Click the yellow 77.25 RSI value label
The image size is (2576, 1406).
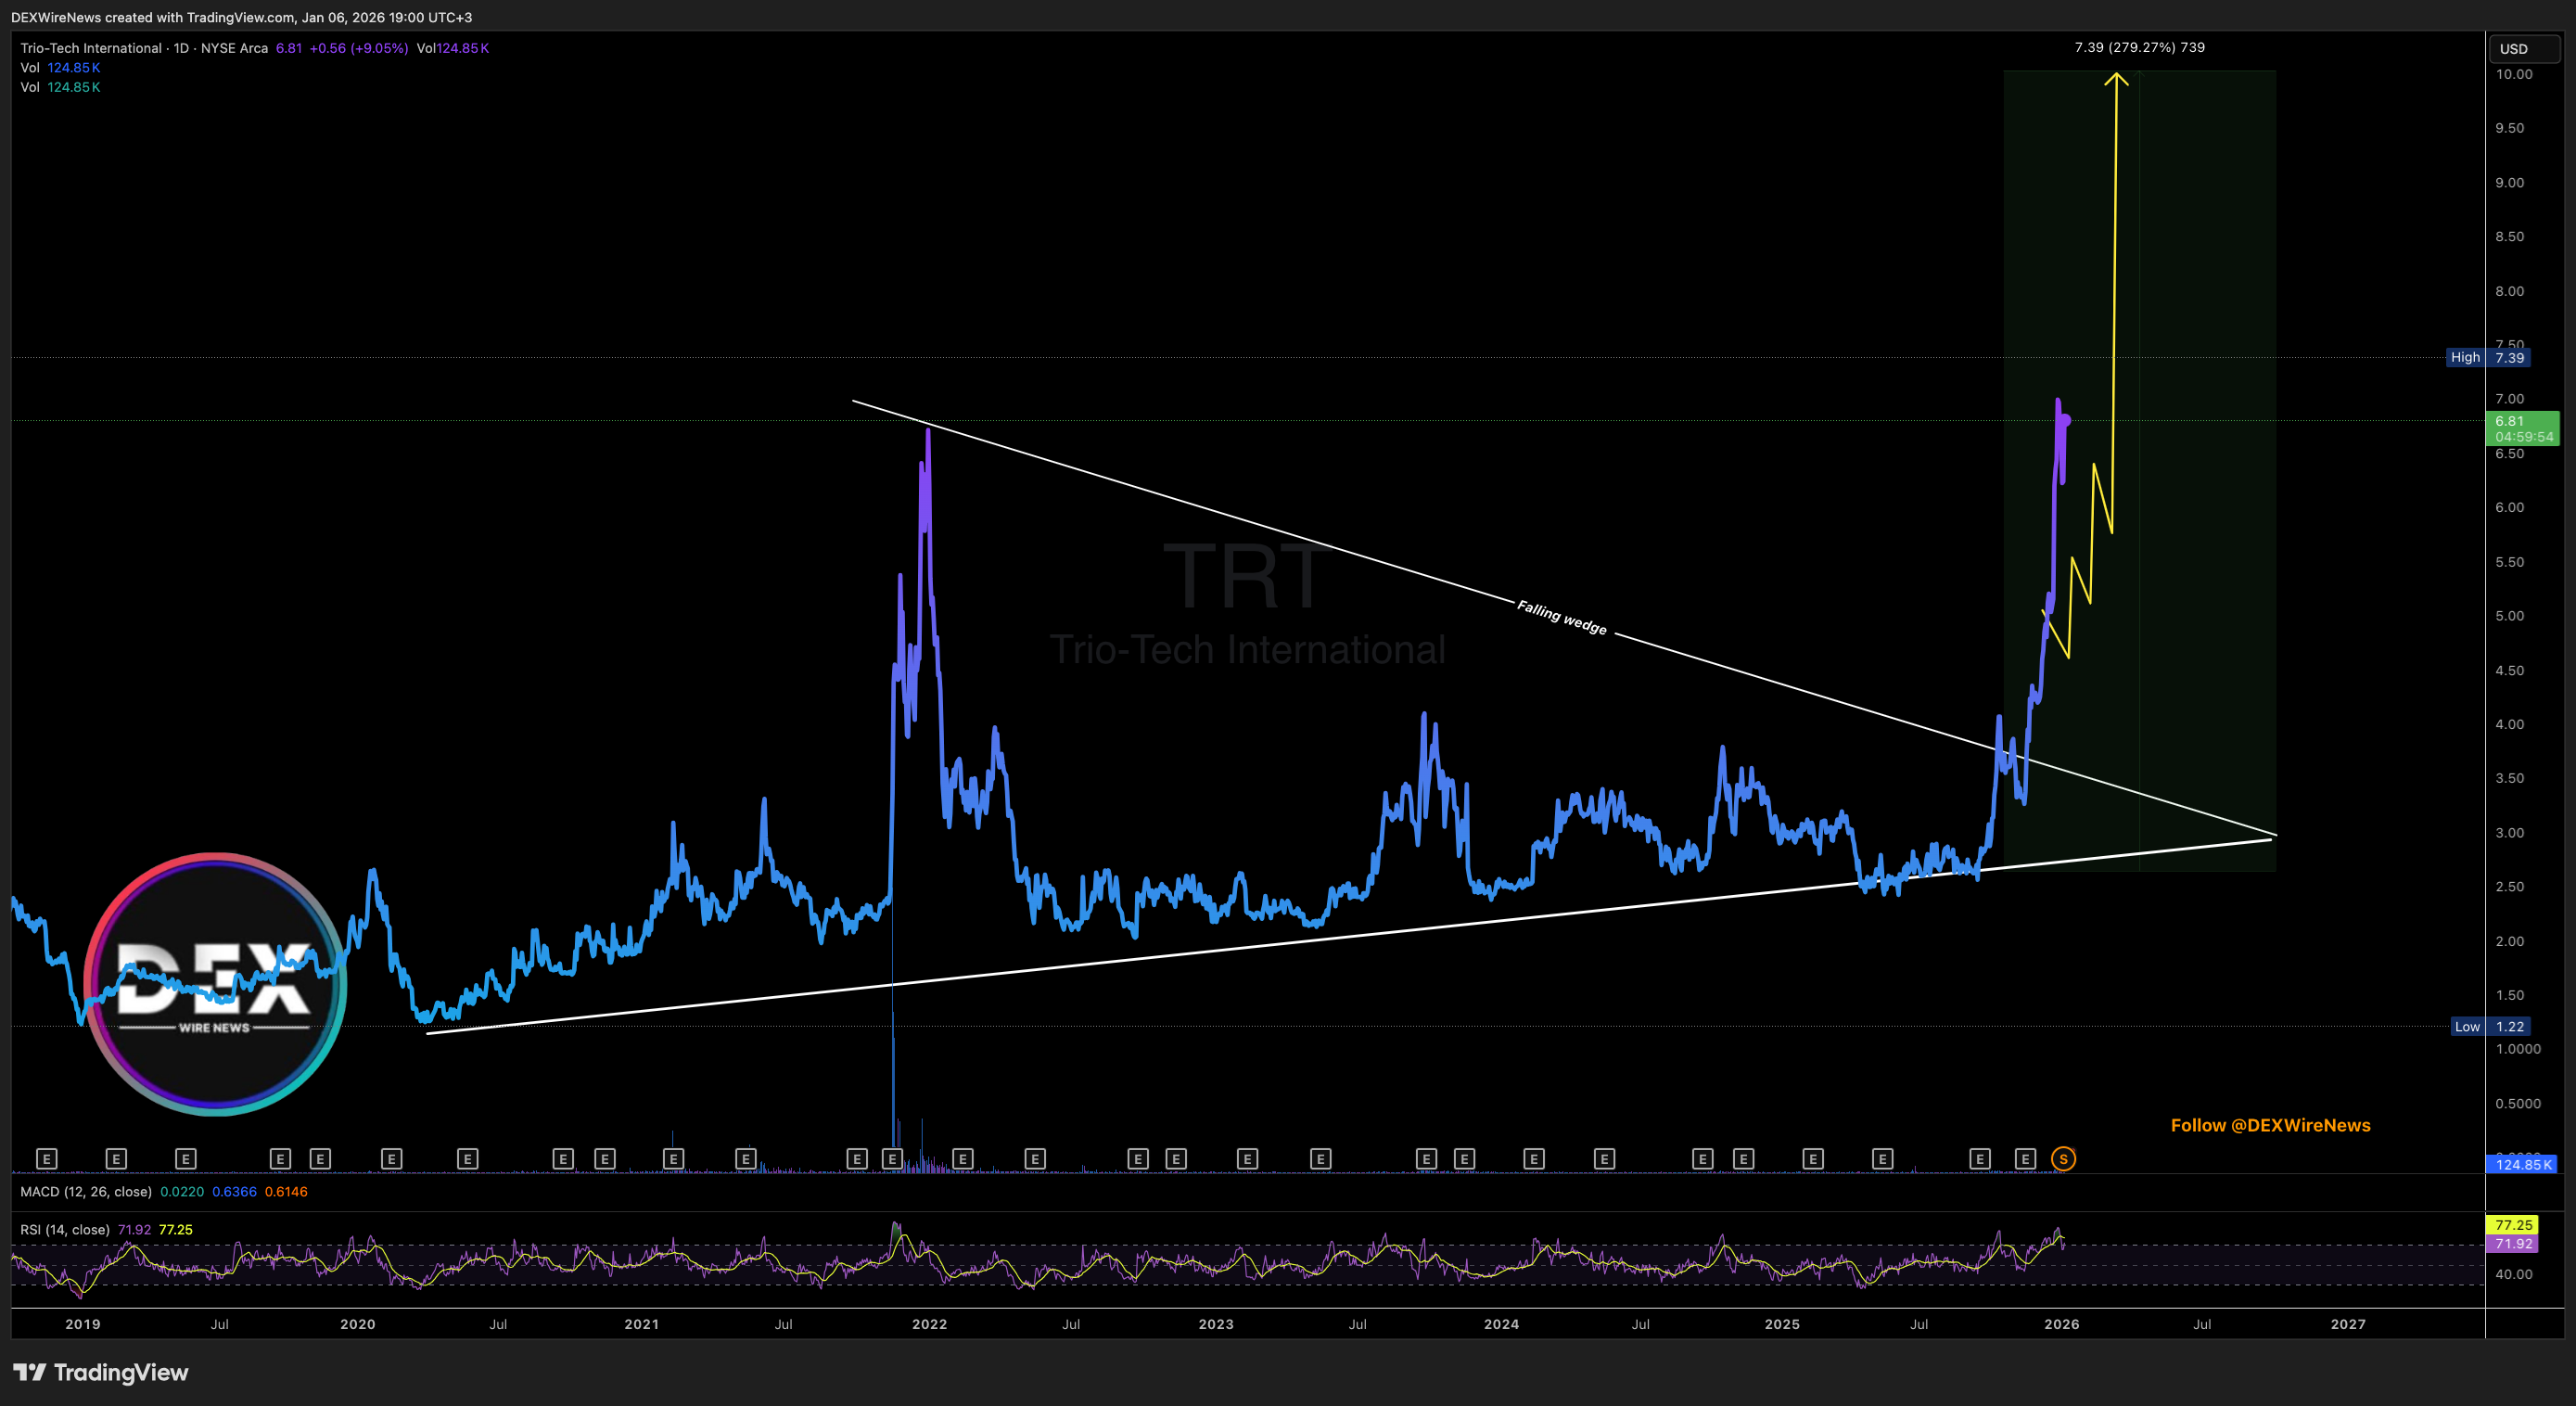[x=2513, y=1225]
